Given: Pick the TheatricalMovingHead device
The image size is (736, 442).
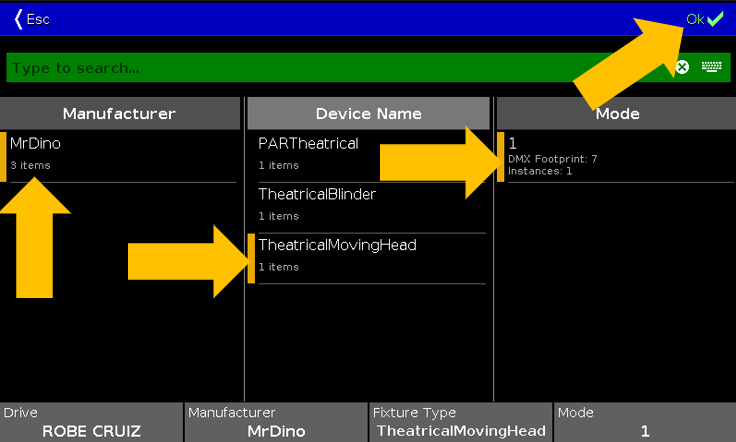Looking at the screenshot, I should (368, 256).
